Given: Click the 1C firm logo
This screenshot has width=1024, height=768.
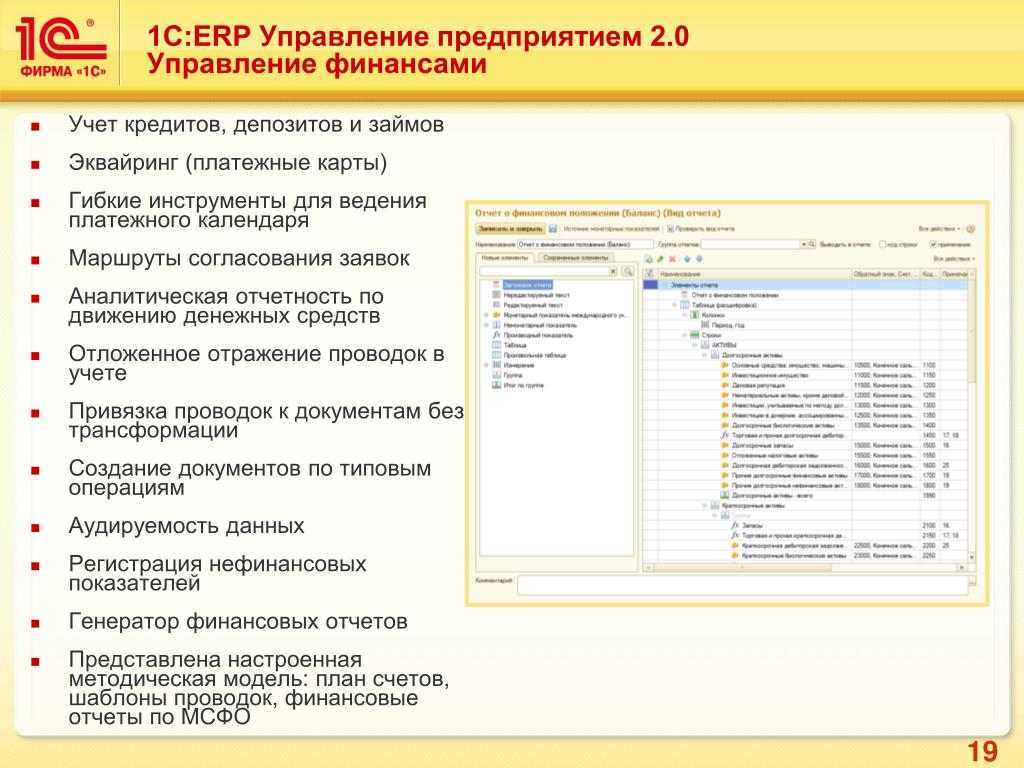Looking at the screenshot, I should pos(60,46).
